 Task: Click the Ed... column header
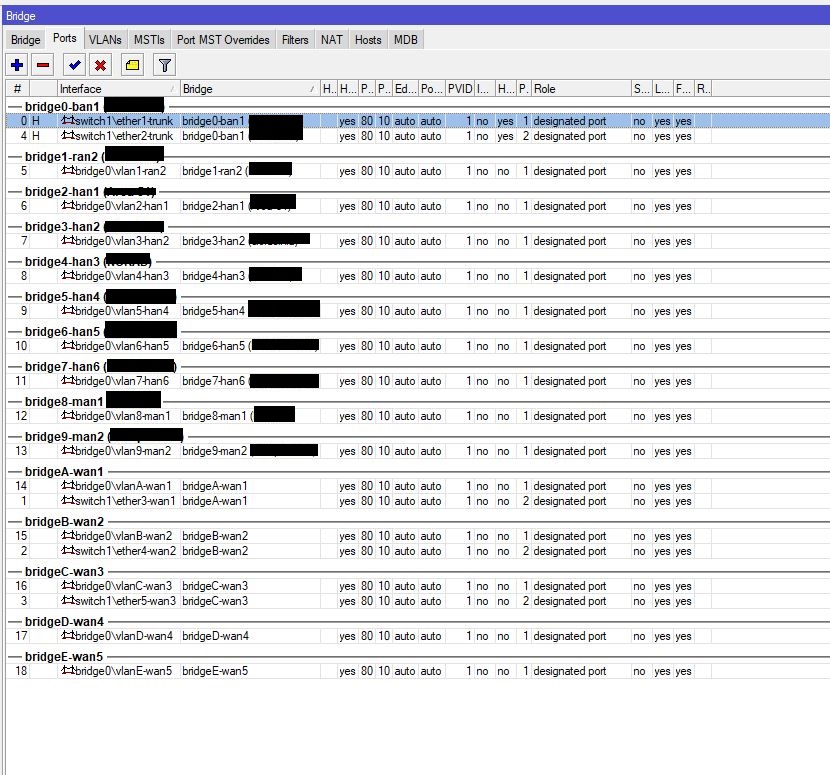[x=405, y=89]
